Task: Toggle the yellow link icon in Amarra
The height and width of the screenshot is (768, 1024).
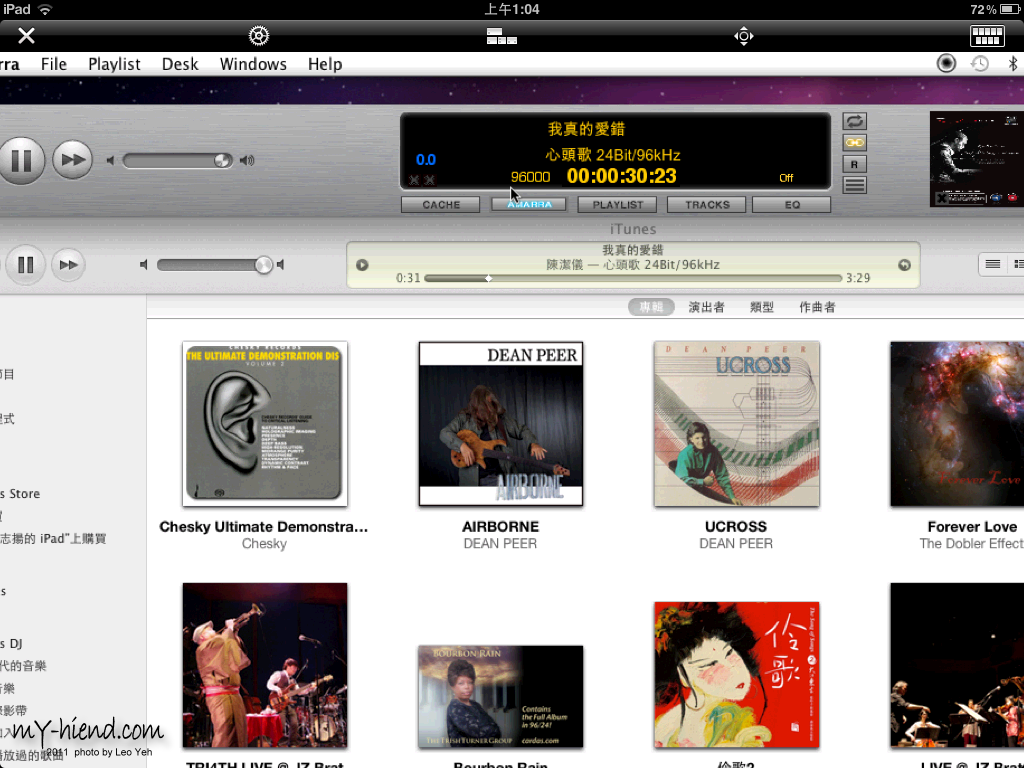Action: click(854, 142)
